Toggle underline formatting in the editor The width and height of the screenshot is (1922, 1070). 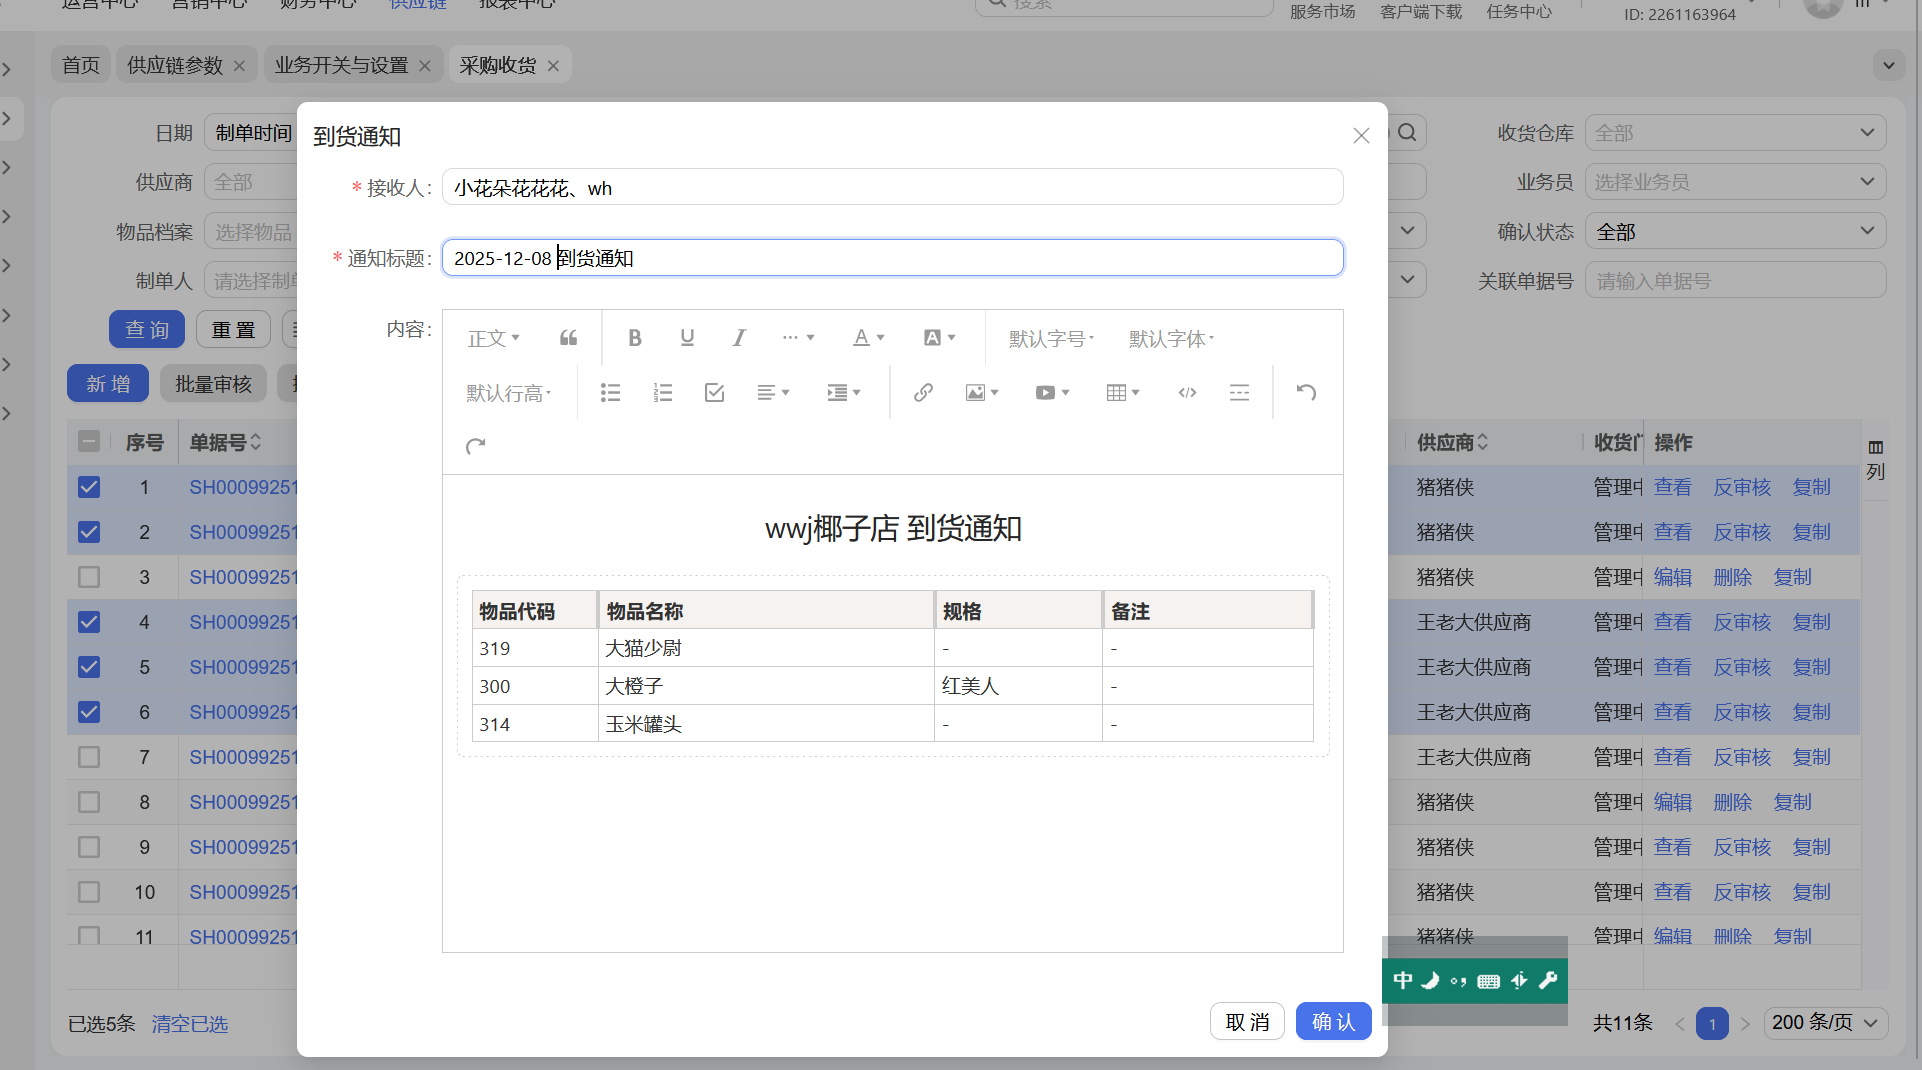(687, 338)
